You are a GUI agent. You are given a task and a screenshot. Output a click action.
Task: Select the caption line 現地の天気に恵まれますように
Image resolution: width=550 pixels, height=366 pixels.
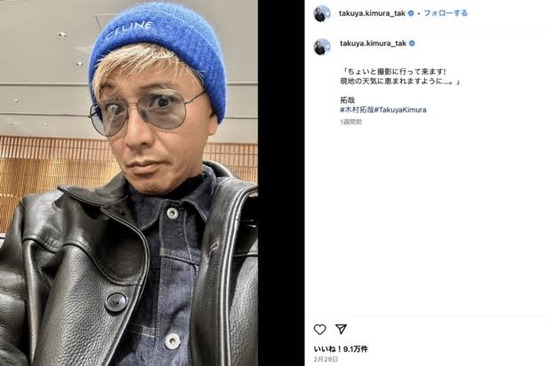[399, 81]
